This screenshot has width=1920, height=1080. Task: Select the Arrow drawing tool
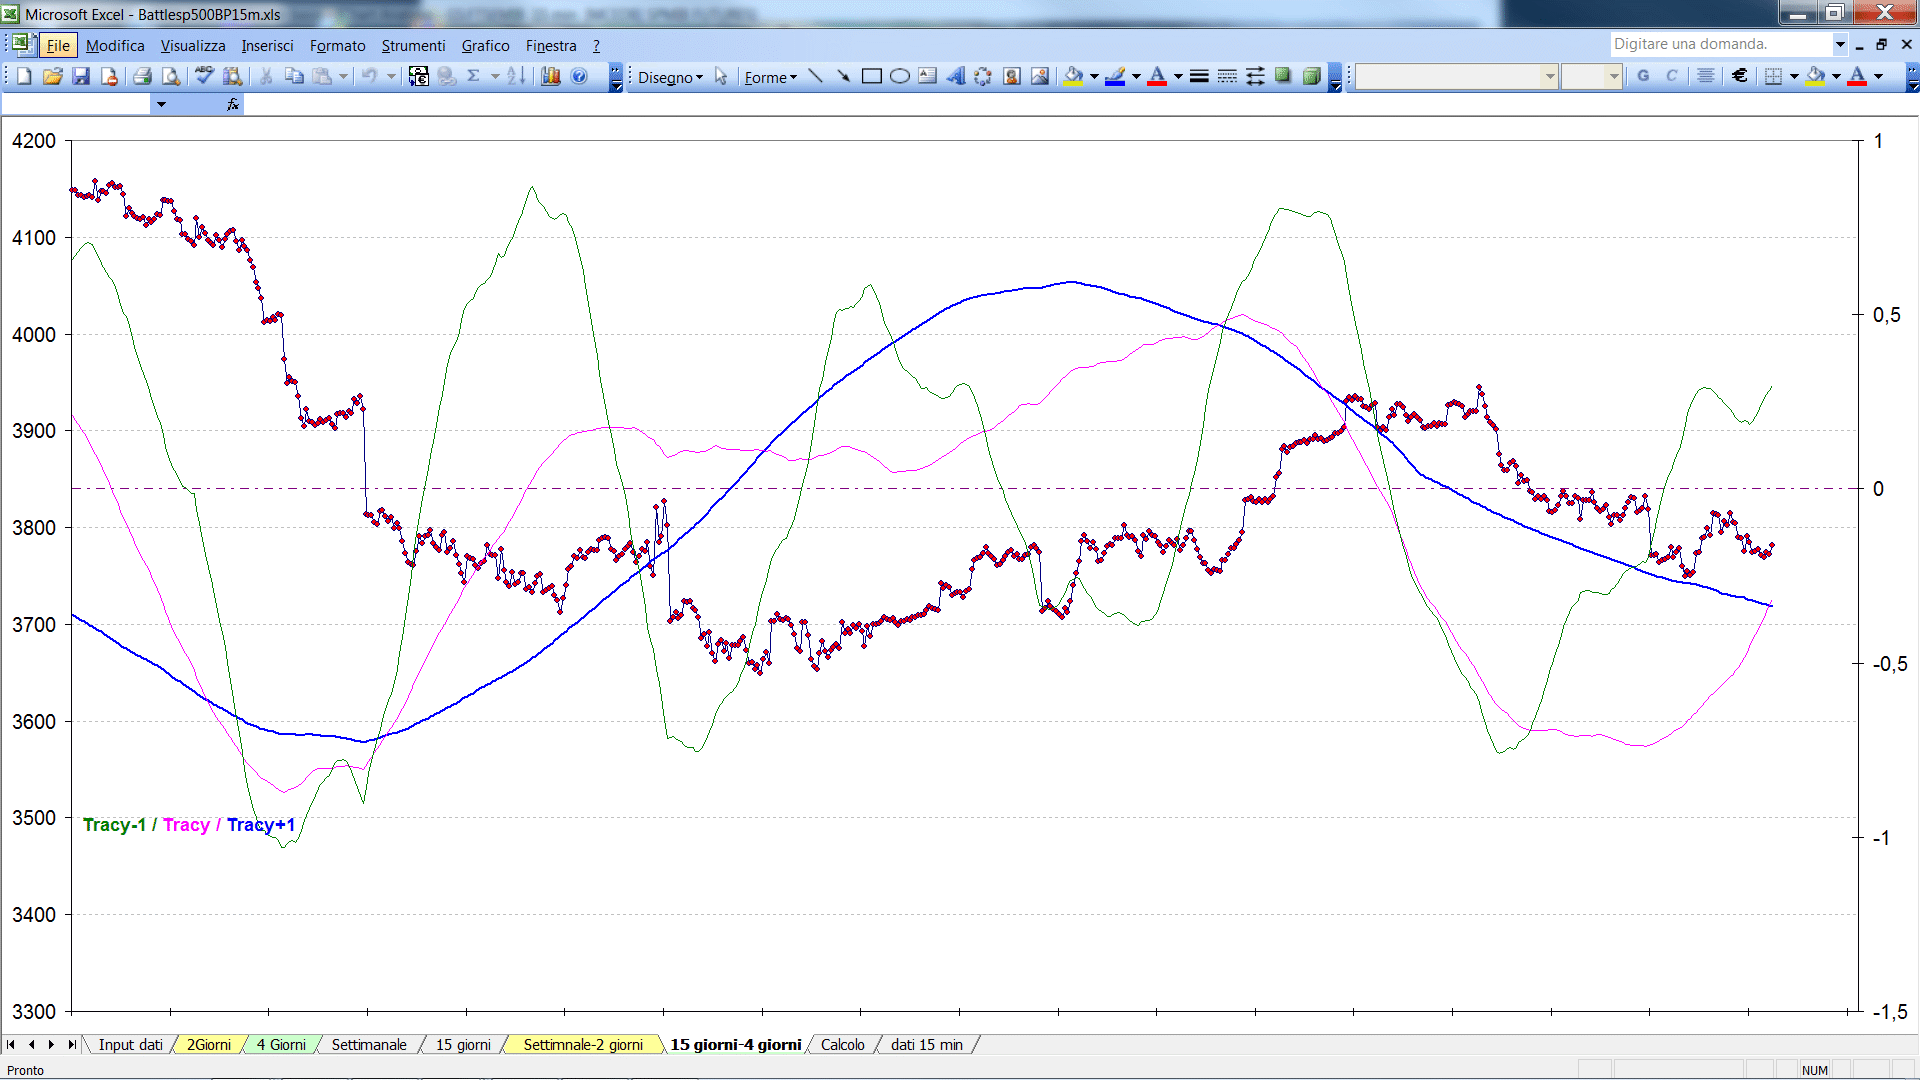[843, 76]
